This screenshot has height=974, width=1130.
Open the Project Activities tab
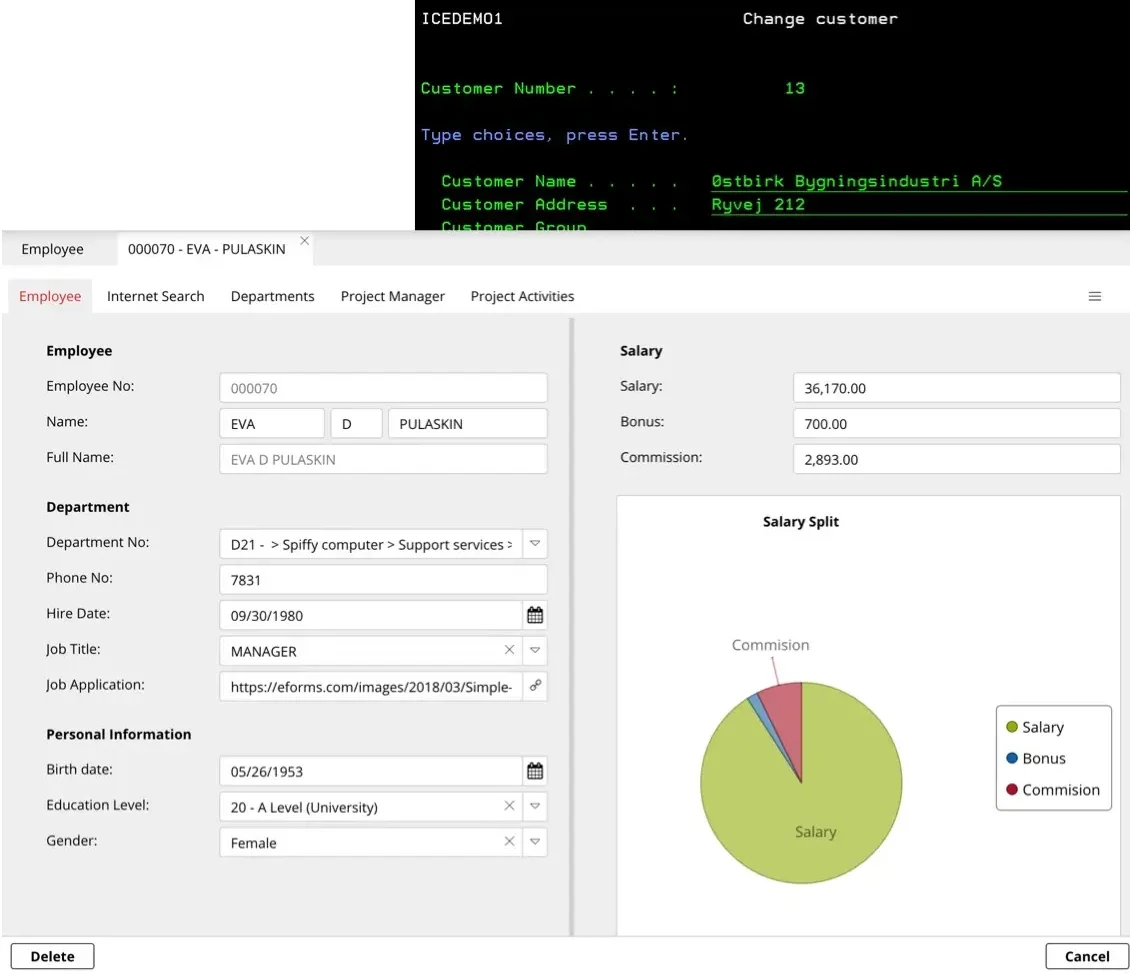[x=522, y=296]
